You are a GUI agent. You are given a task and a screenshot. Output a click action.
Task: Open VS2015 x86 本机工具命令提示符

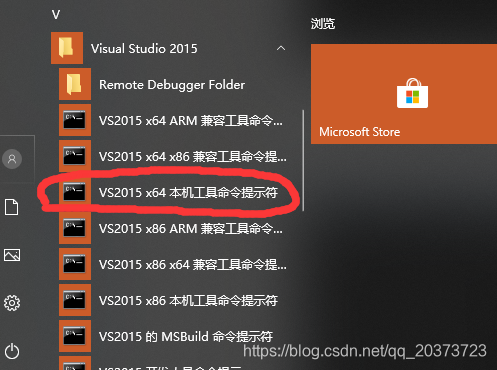coord(172,300)
